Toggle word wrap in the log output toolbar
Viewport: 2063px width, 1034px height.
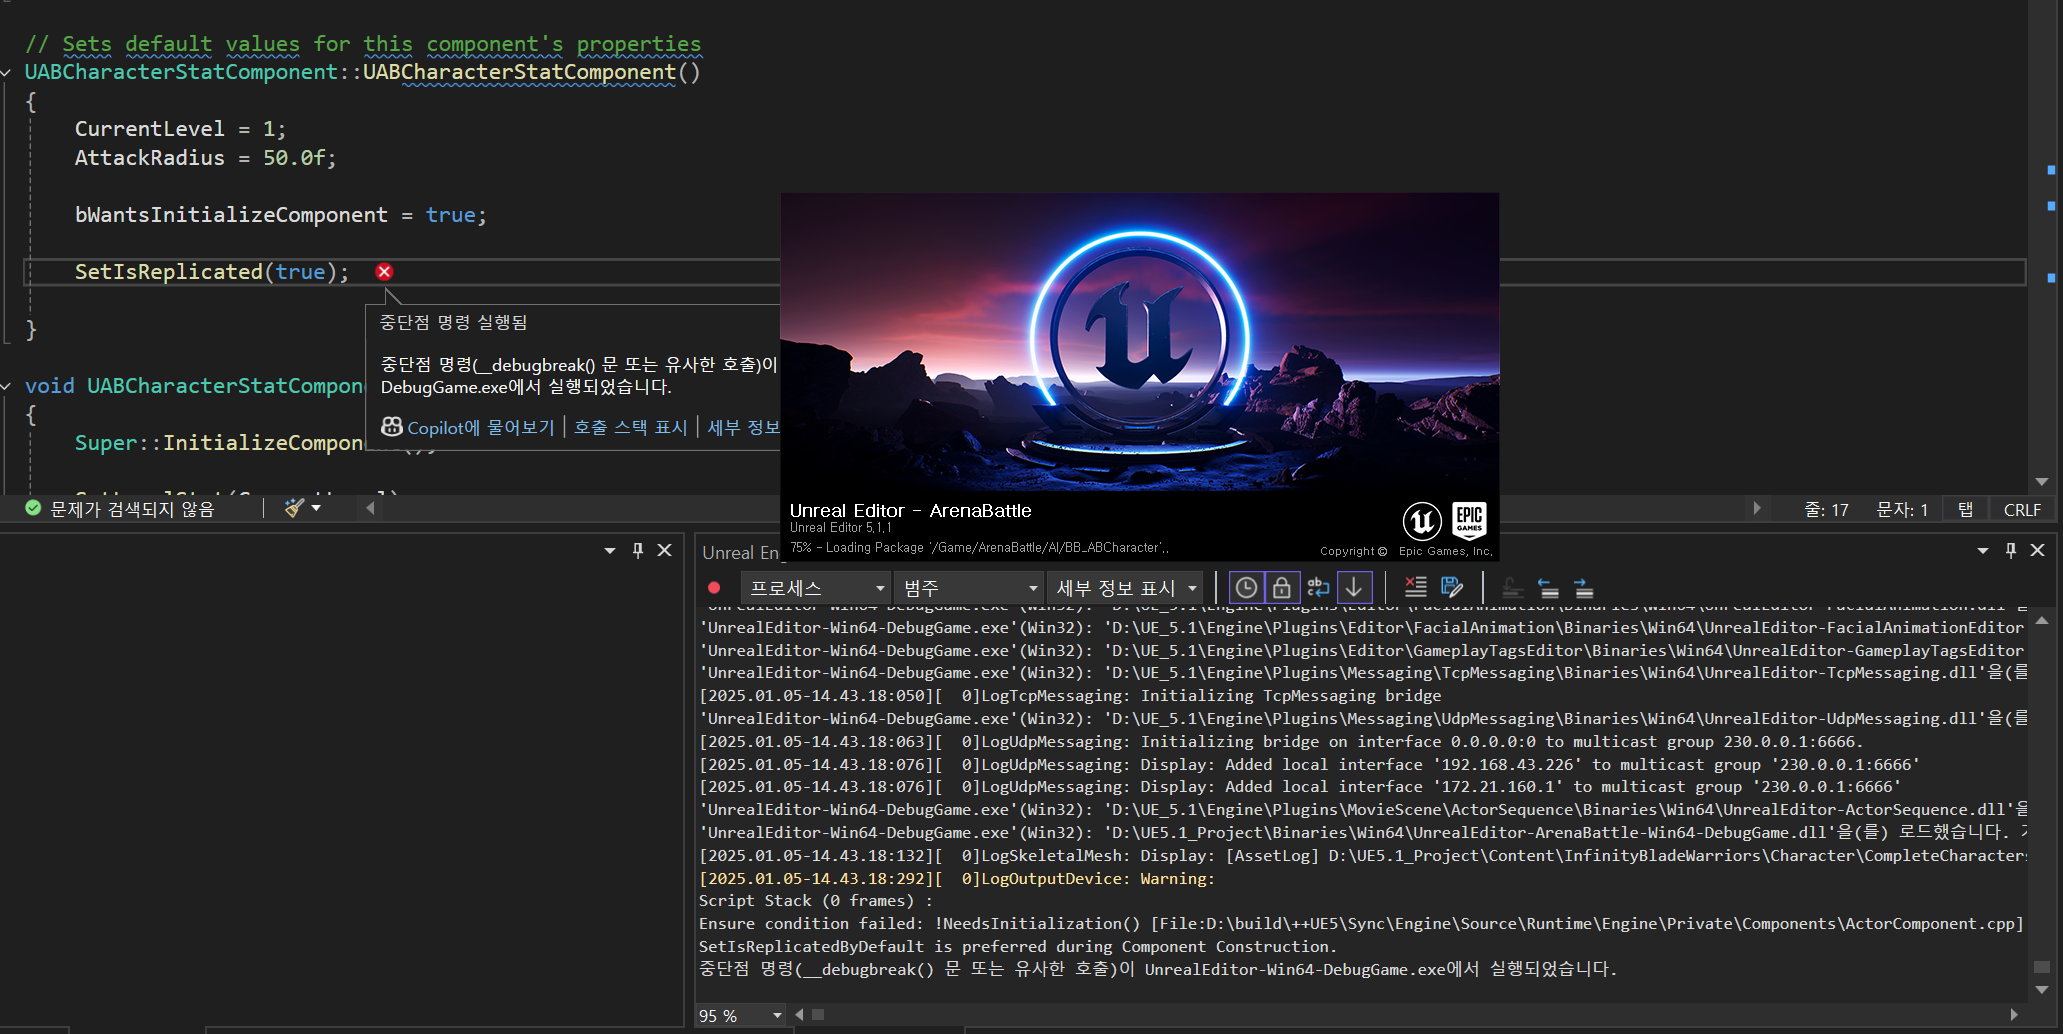1318,588
